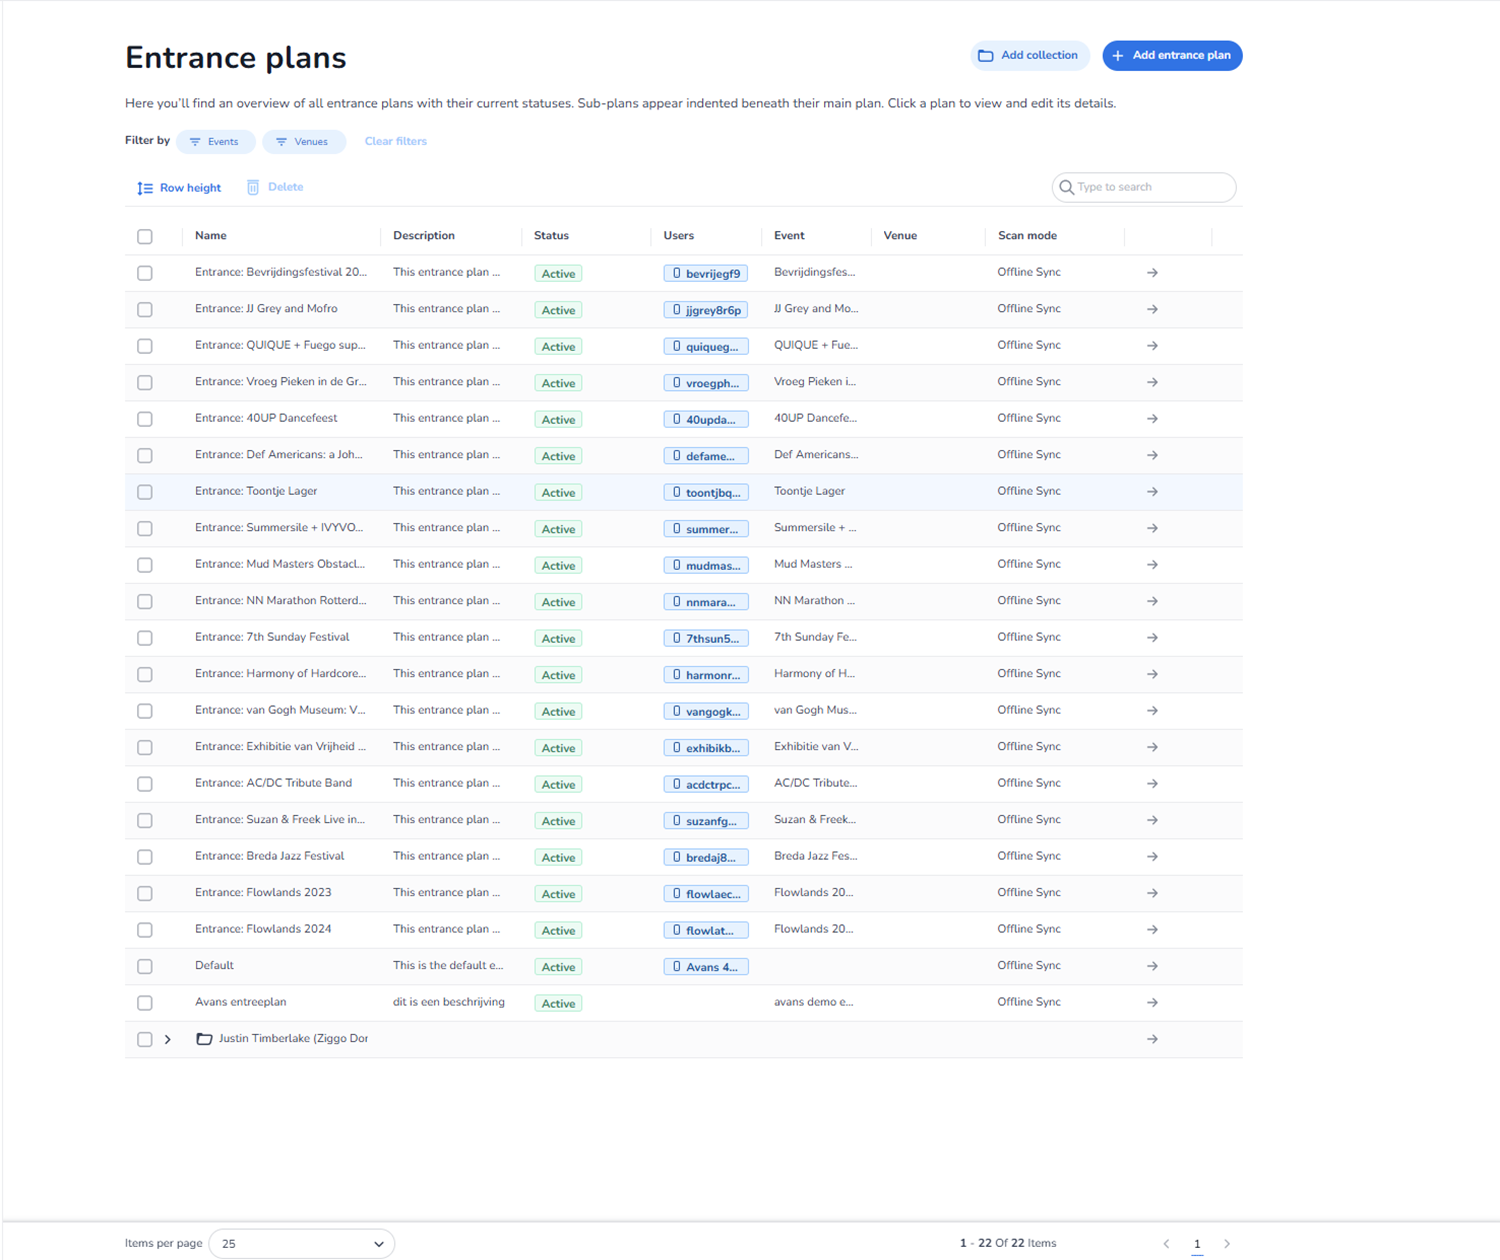Click arrow for Entrance: Flowlands 2024 row
This screenshot has width=1500, height=1260.
[1152, 930]
